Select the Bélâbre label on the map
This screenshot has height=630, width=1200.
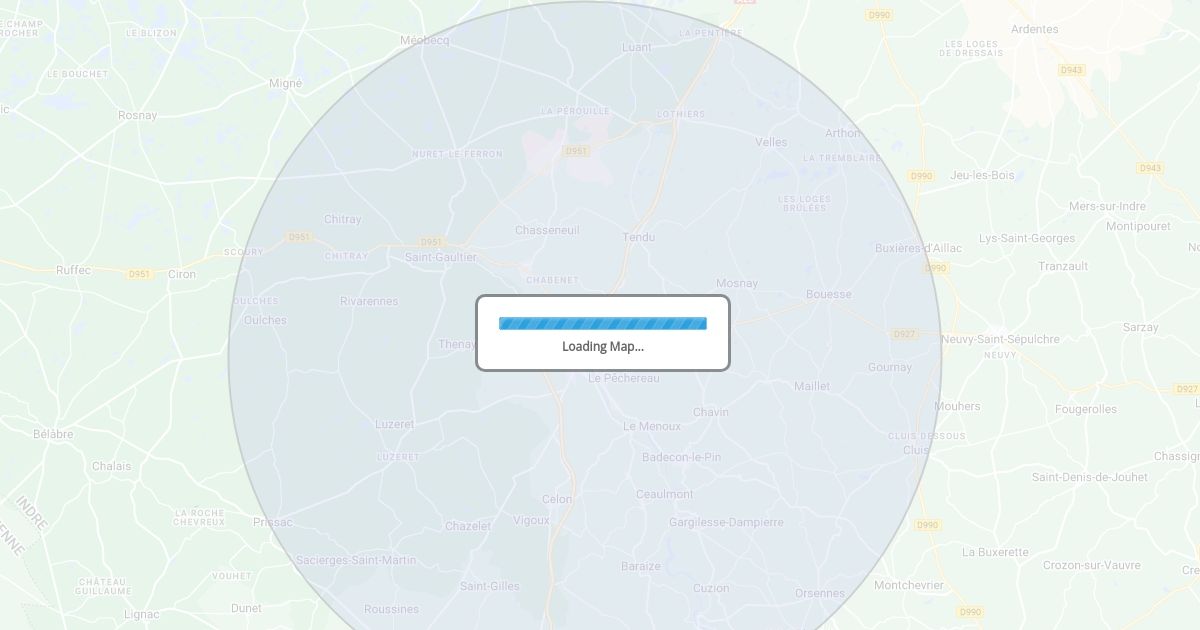coord(53,434)
